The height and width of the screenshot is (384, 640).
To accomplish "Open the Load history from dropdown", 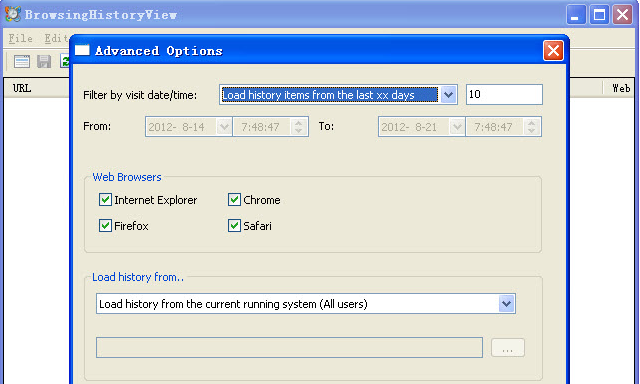I will click(506, 304).
